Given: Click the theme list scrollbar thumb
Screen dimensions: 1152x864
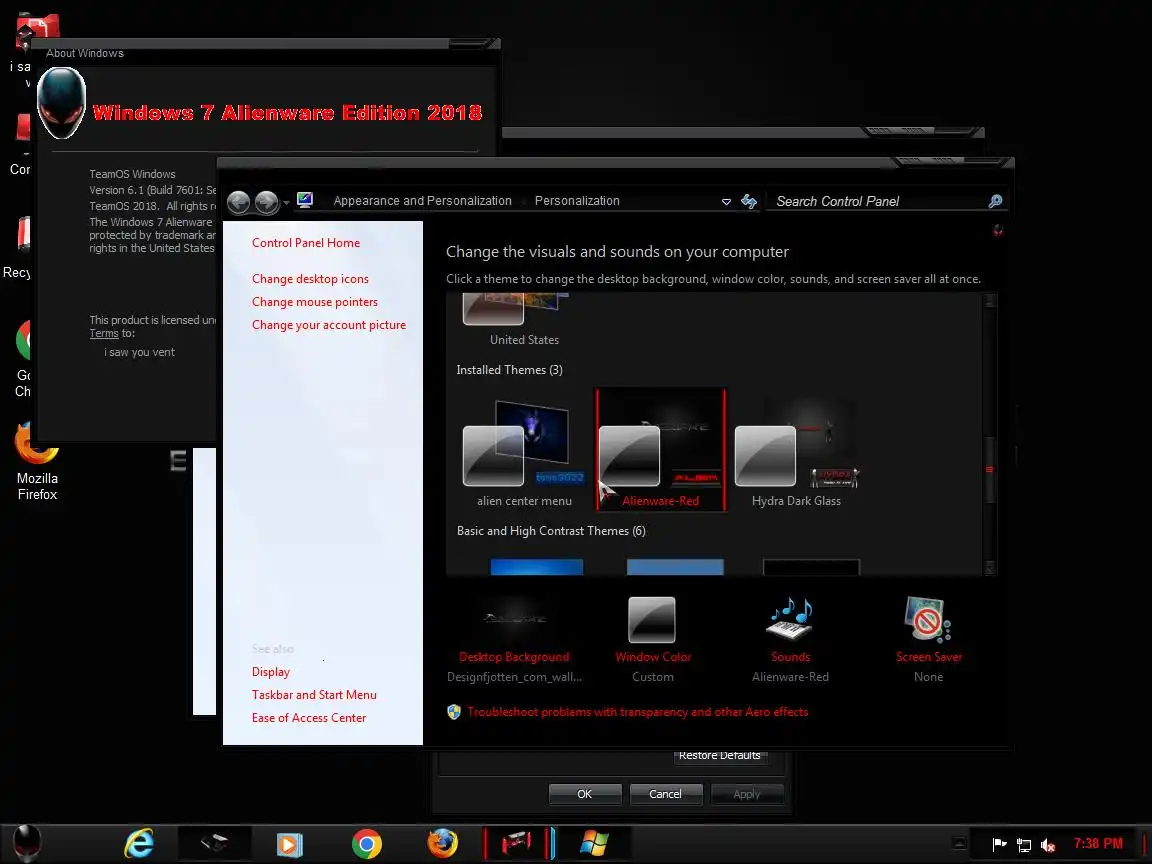Looking at the screenshot, I should [990, 469].
